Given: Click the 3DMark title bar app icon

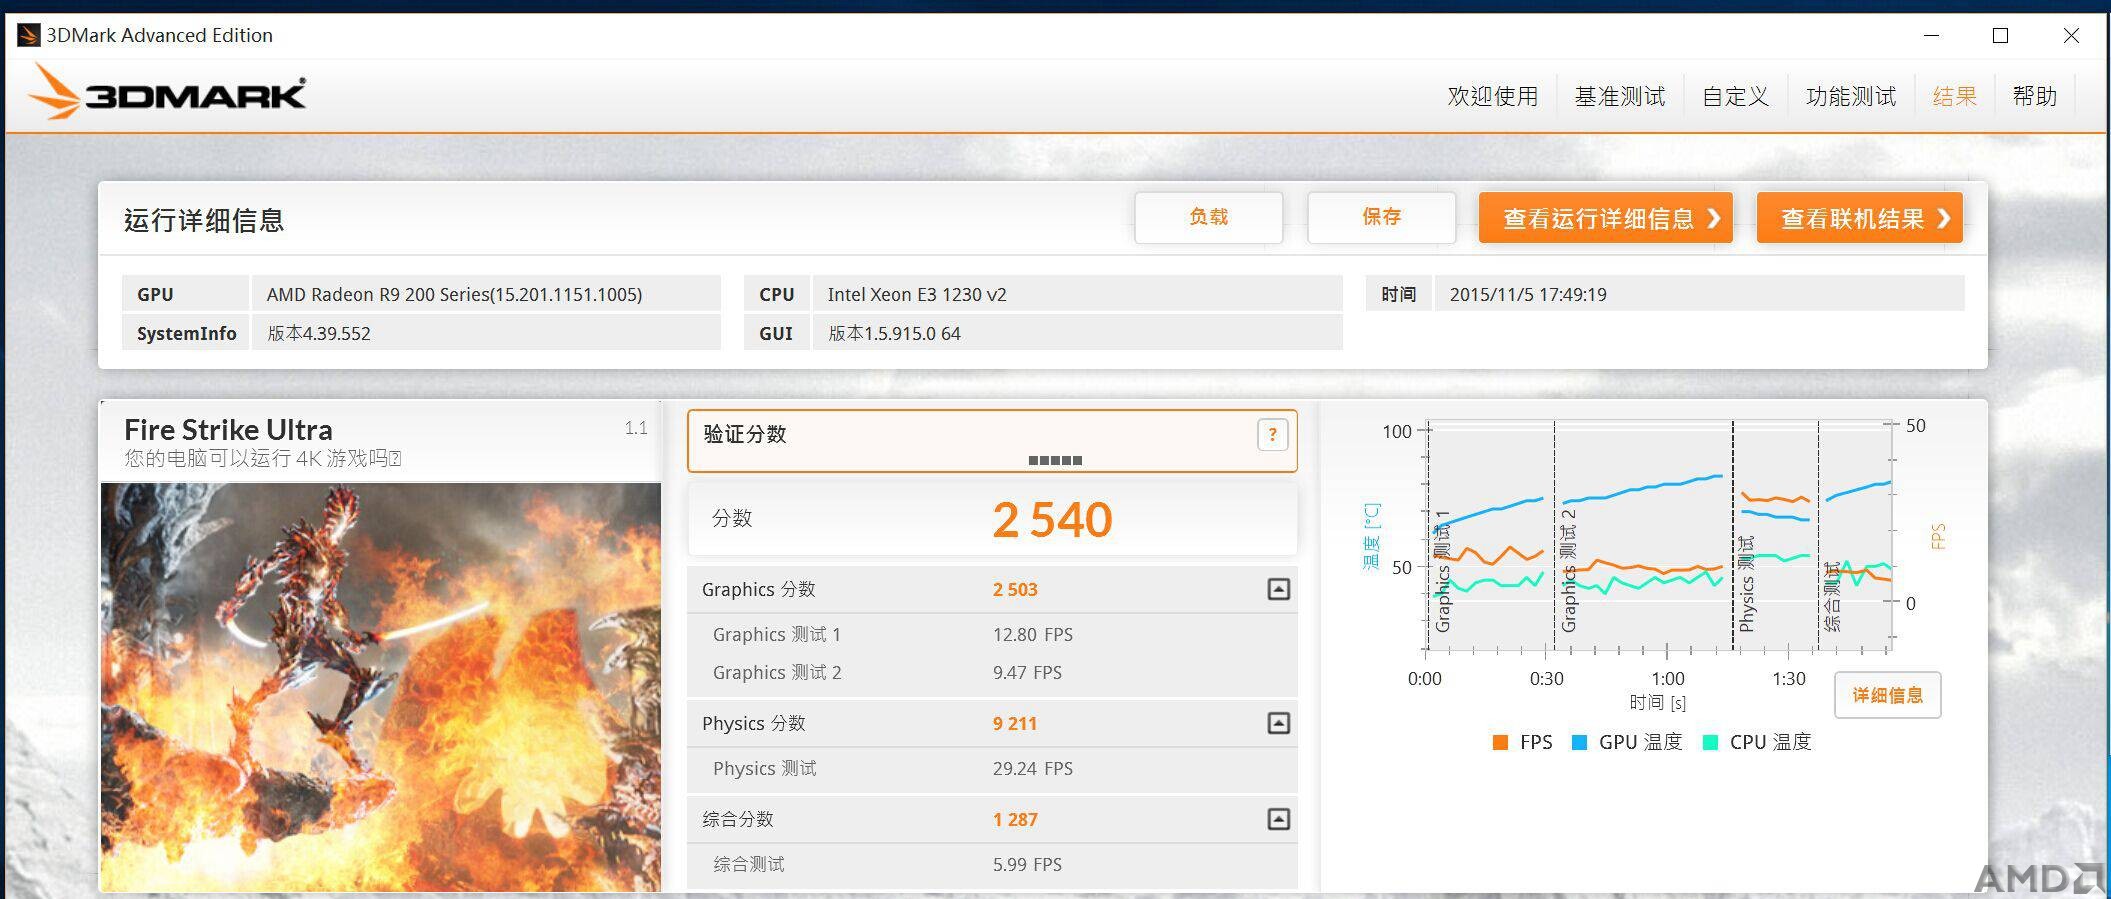Looking at the screenshot, I should point(29,36).
